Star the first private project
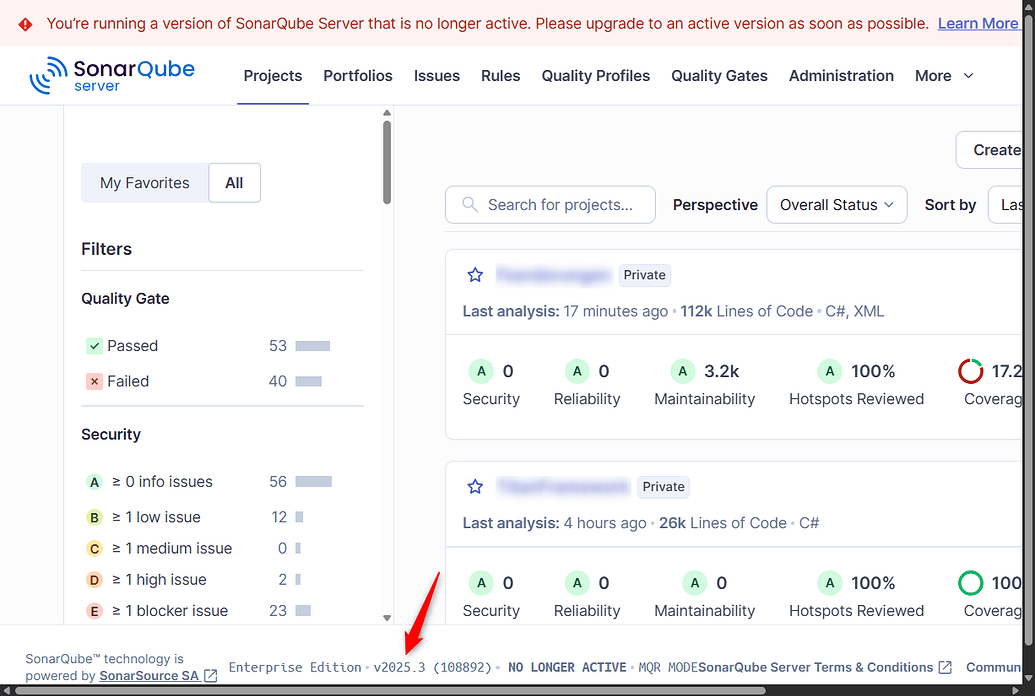 (x=475, y=274)
